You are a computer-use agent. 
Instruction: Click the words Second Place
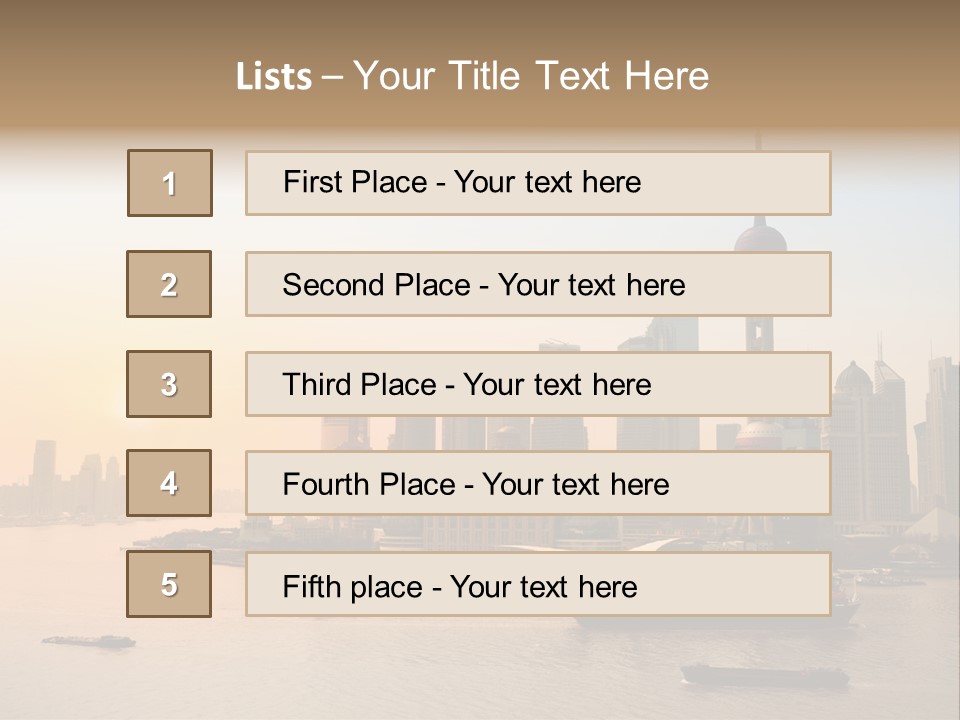377,285
